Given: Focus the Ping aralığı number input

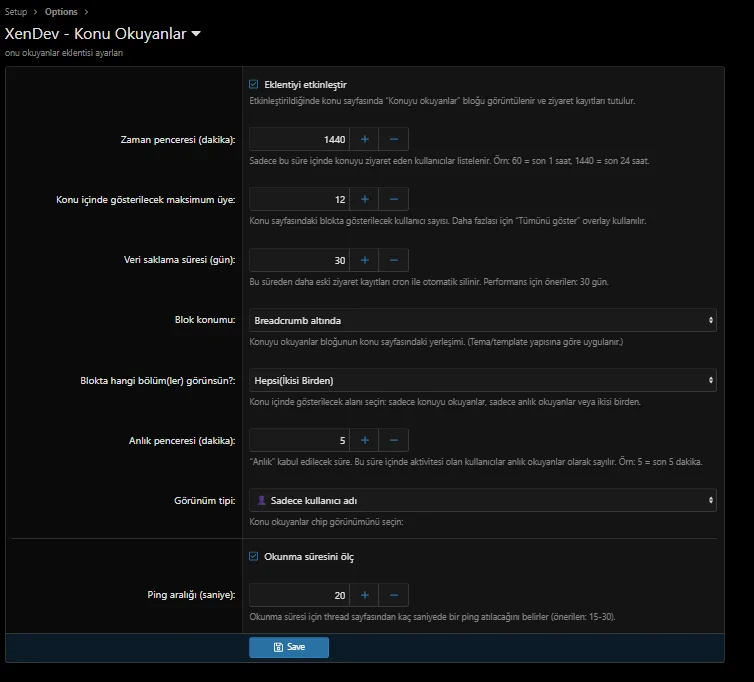Looking at the screenshot, I should click(298, 595).
